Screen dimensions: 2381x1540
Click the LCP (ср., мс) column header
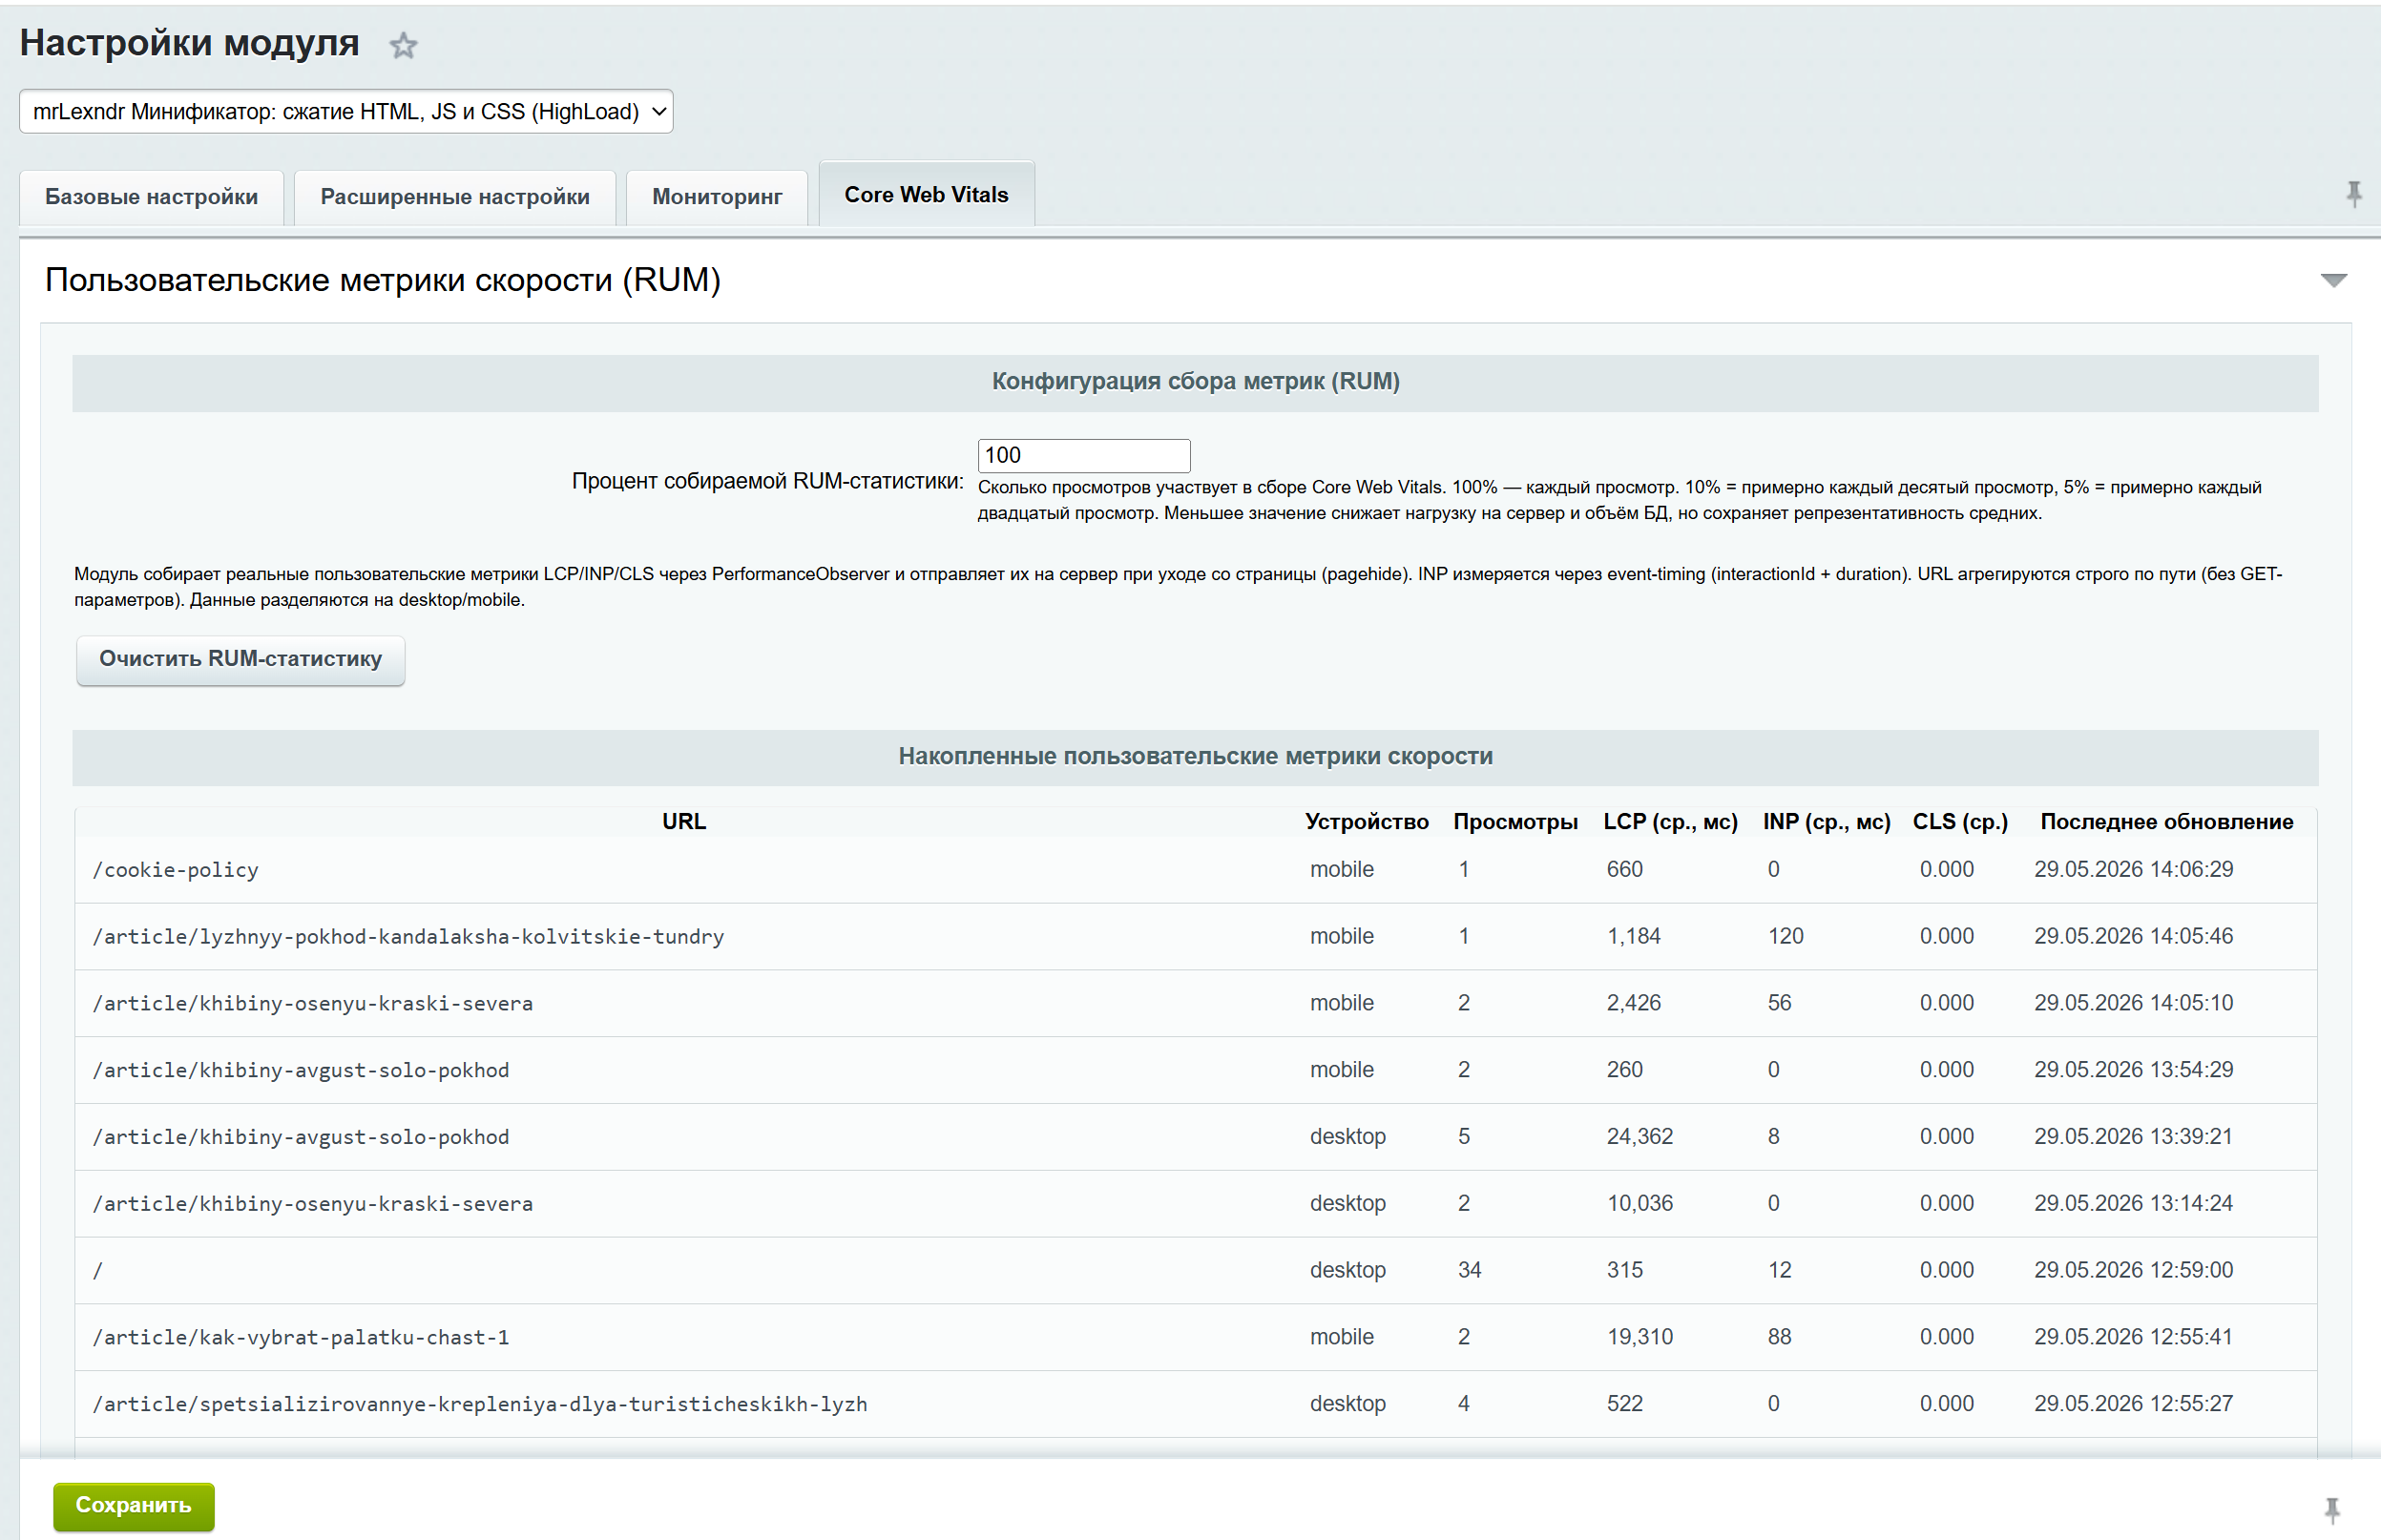point(1670,822)
